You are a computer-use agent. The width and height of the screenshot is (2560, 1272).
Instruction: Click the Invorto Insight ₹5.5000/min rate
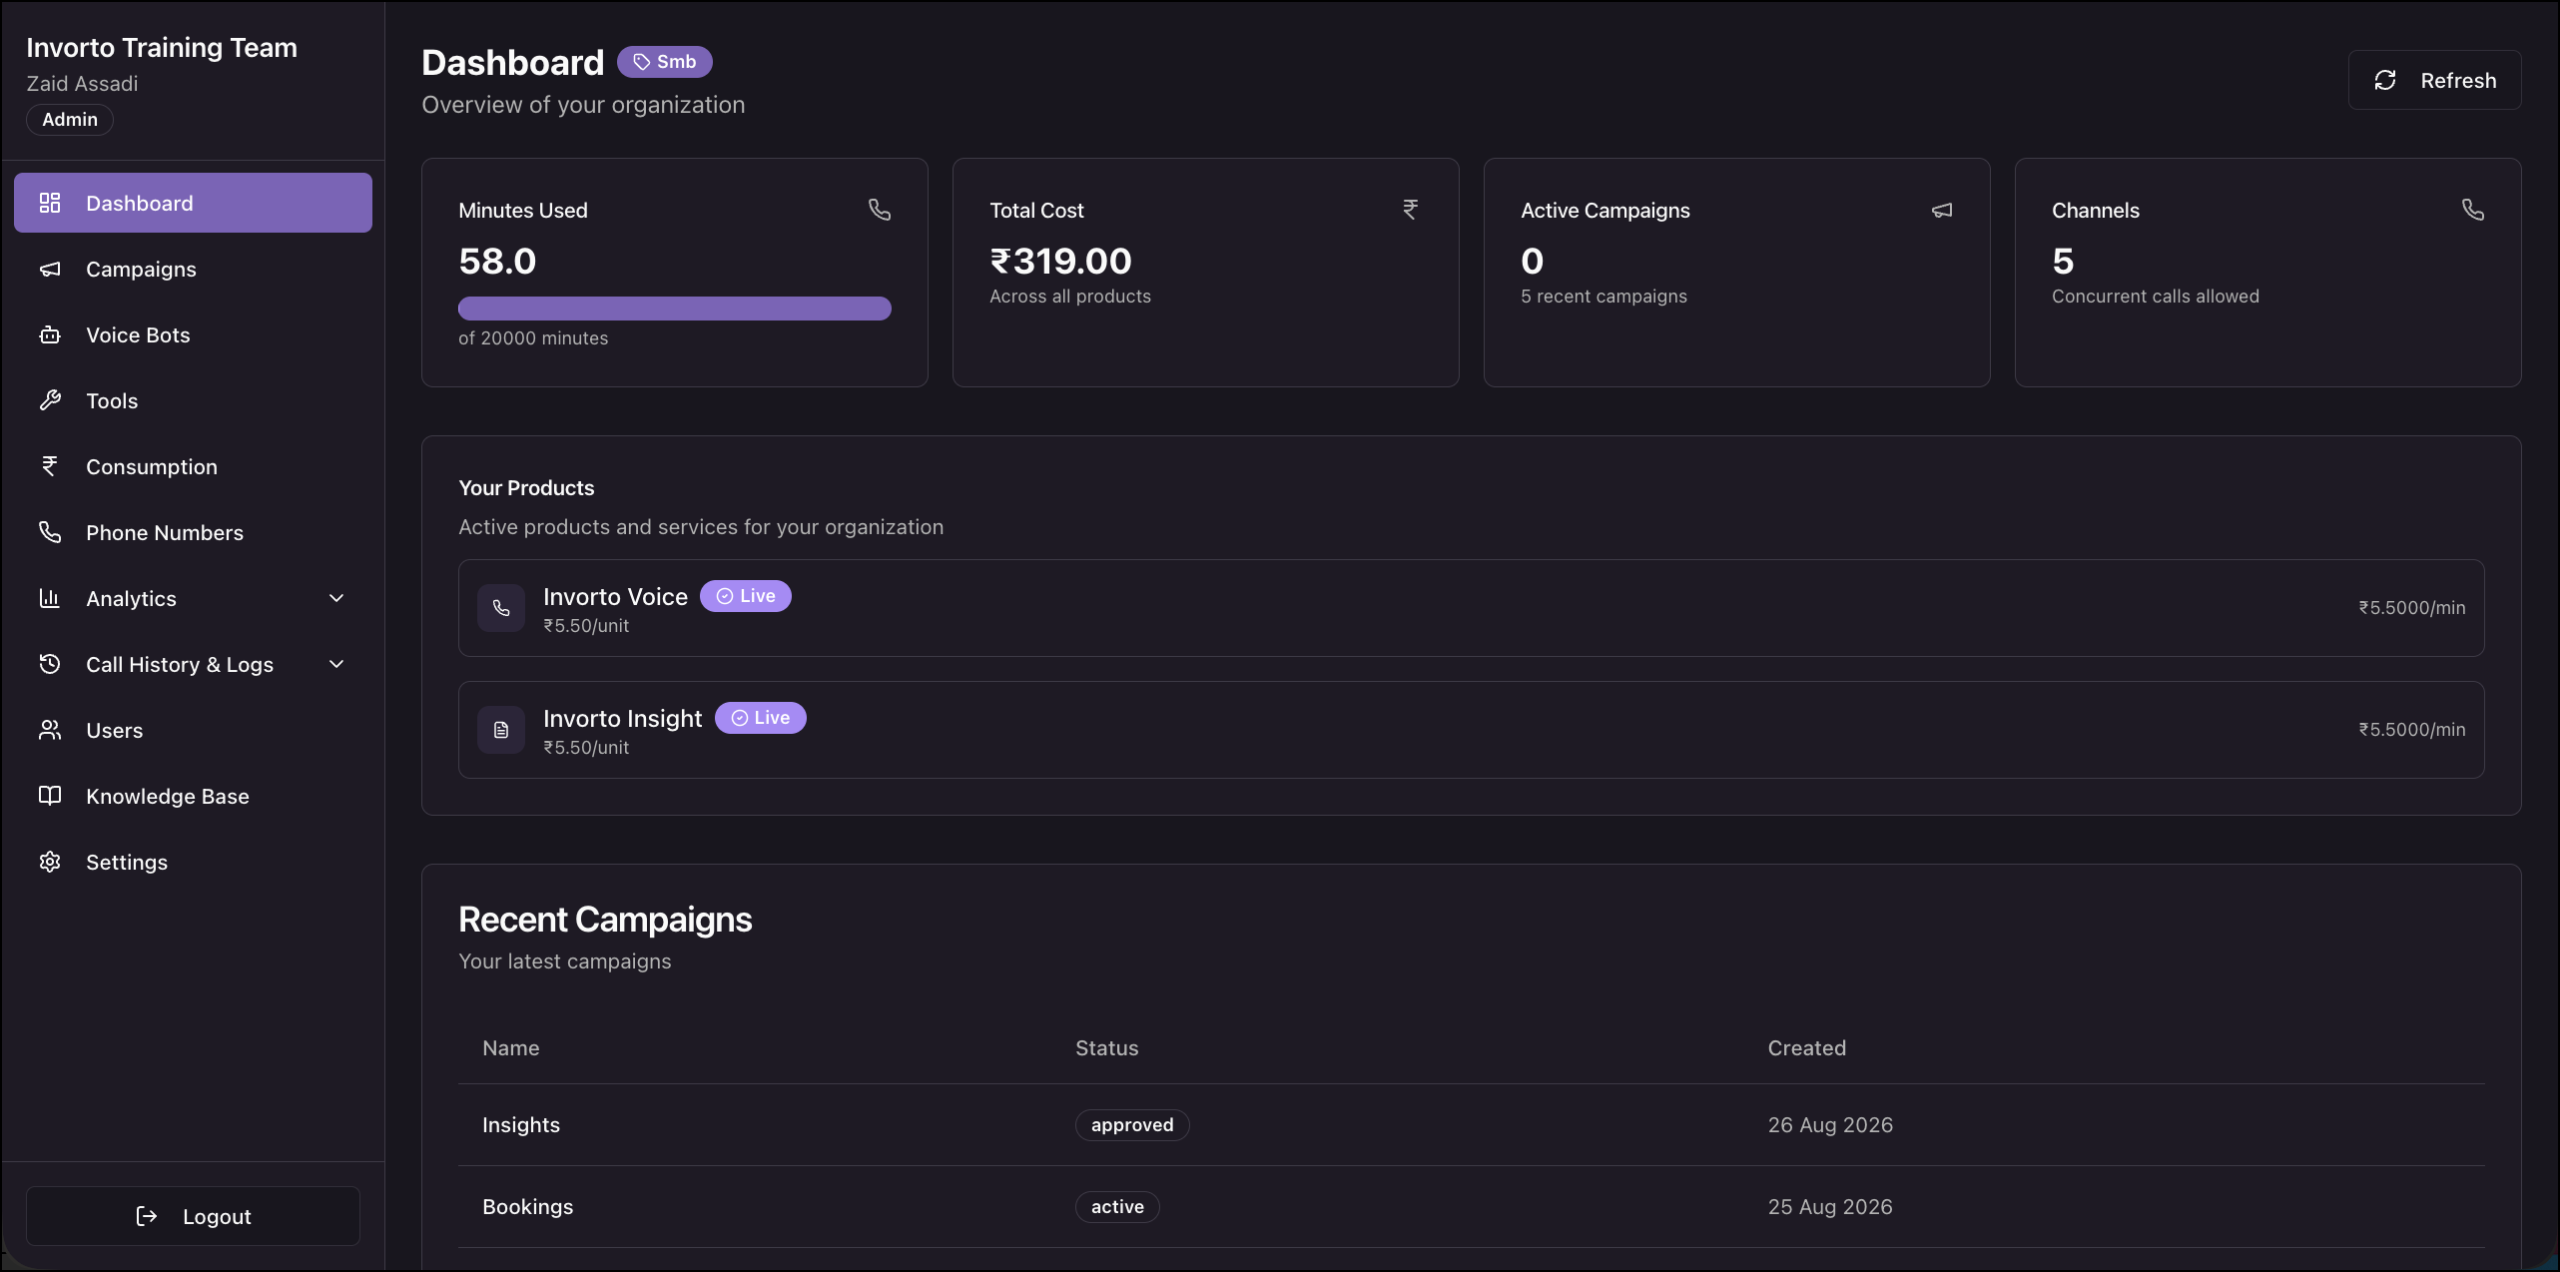(x=2412, y=730)
